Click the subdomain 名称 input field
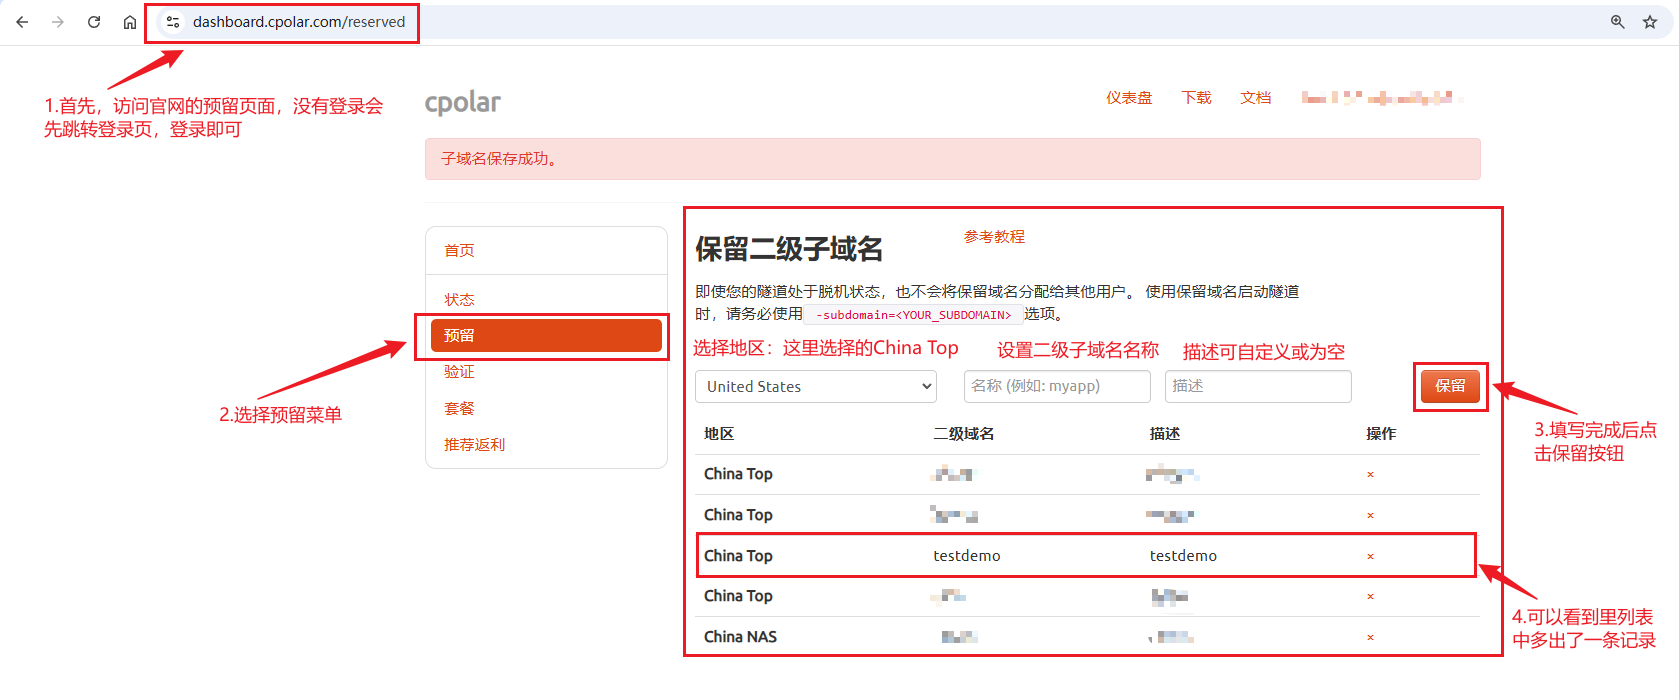 [x=1057, y=386]
